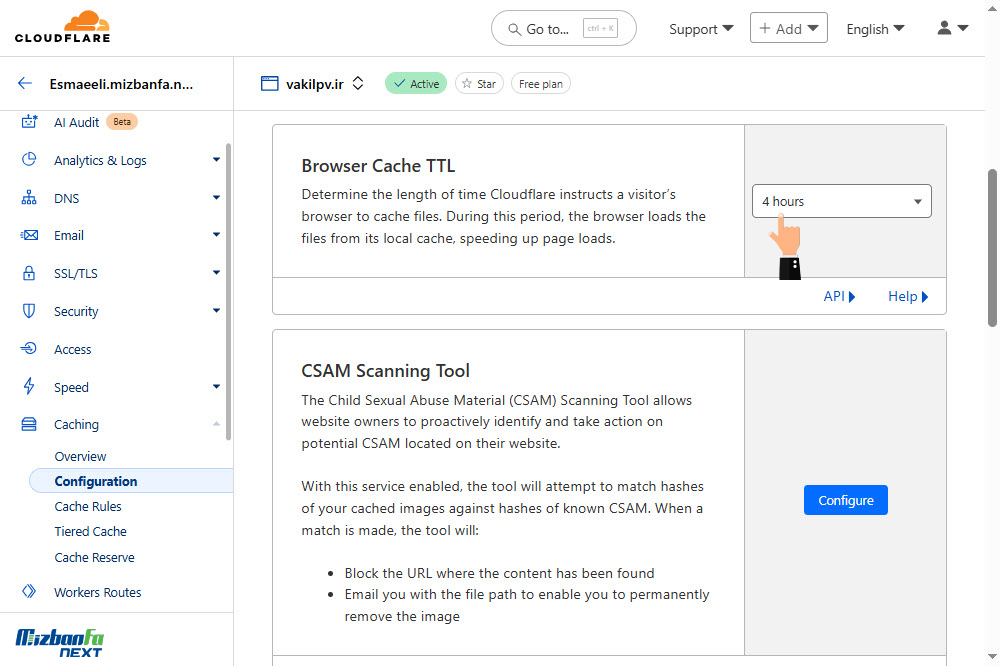Click the Speed lightning bolt icon

pyautogui.click(x=29, y=387)
